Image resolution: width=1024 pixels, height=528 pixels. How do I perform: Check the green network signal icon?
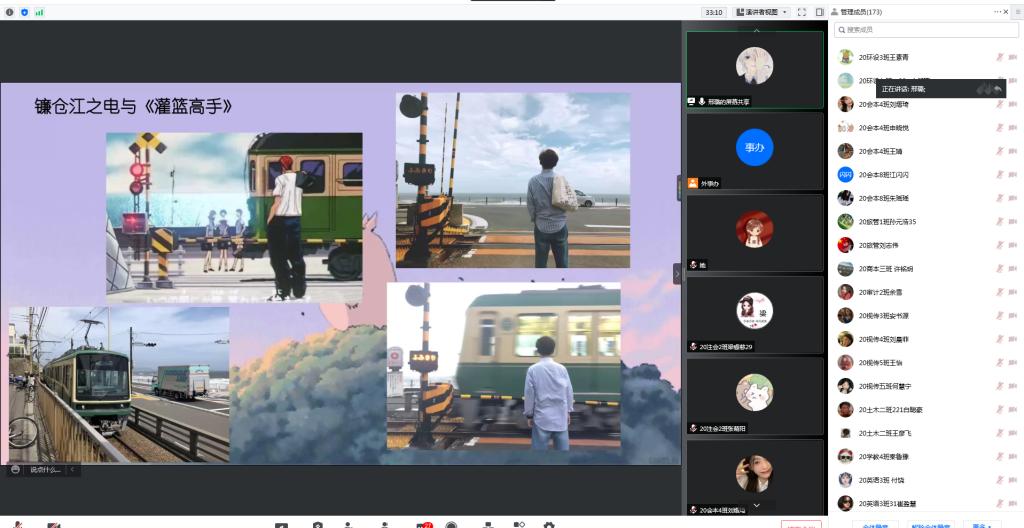(39, 12)
